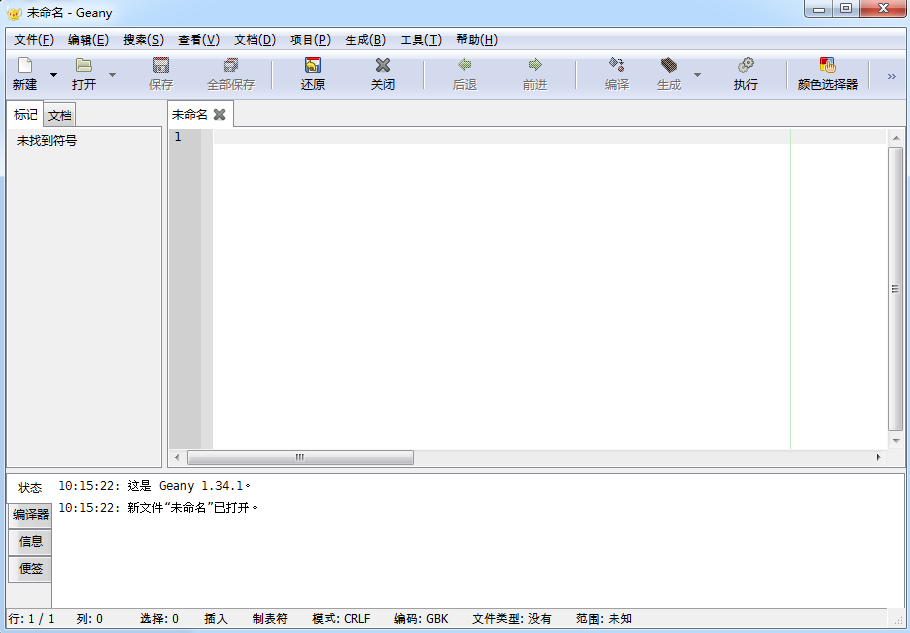Image resolution: width=910 pixels, height=633 pixels.
Task: Click the 范围: 未知 status entry
Action: coord(604,618)
